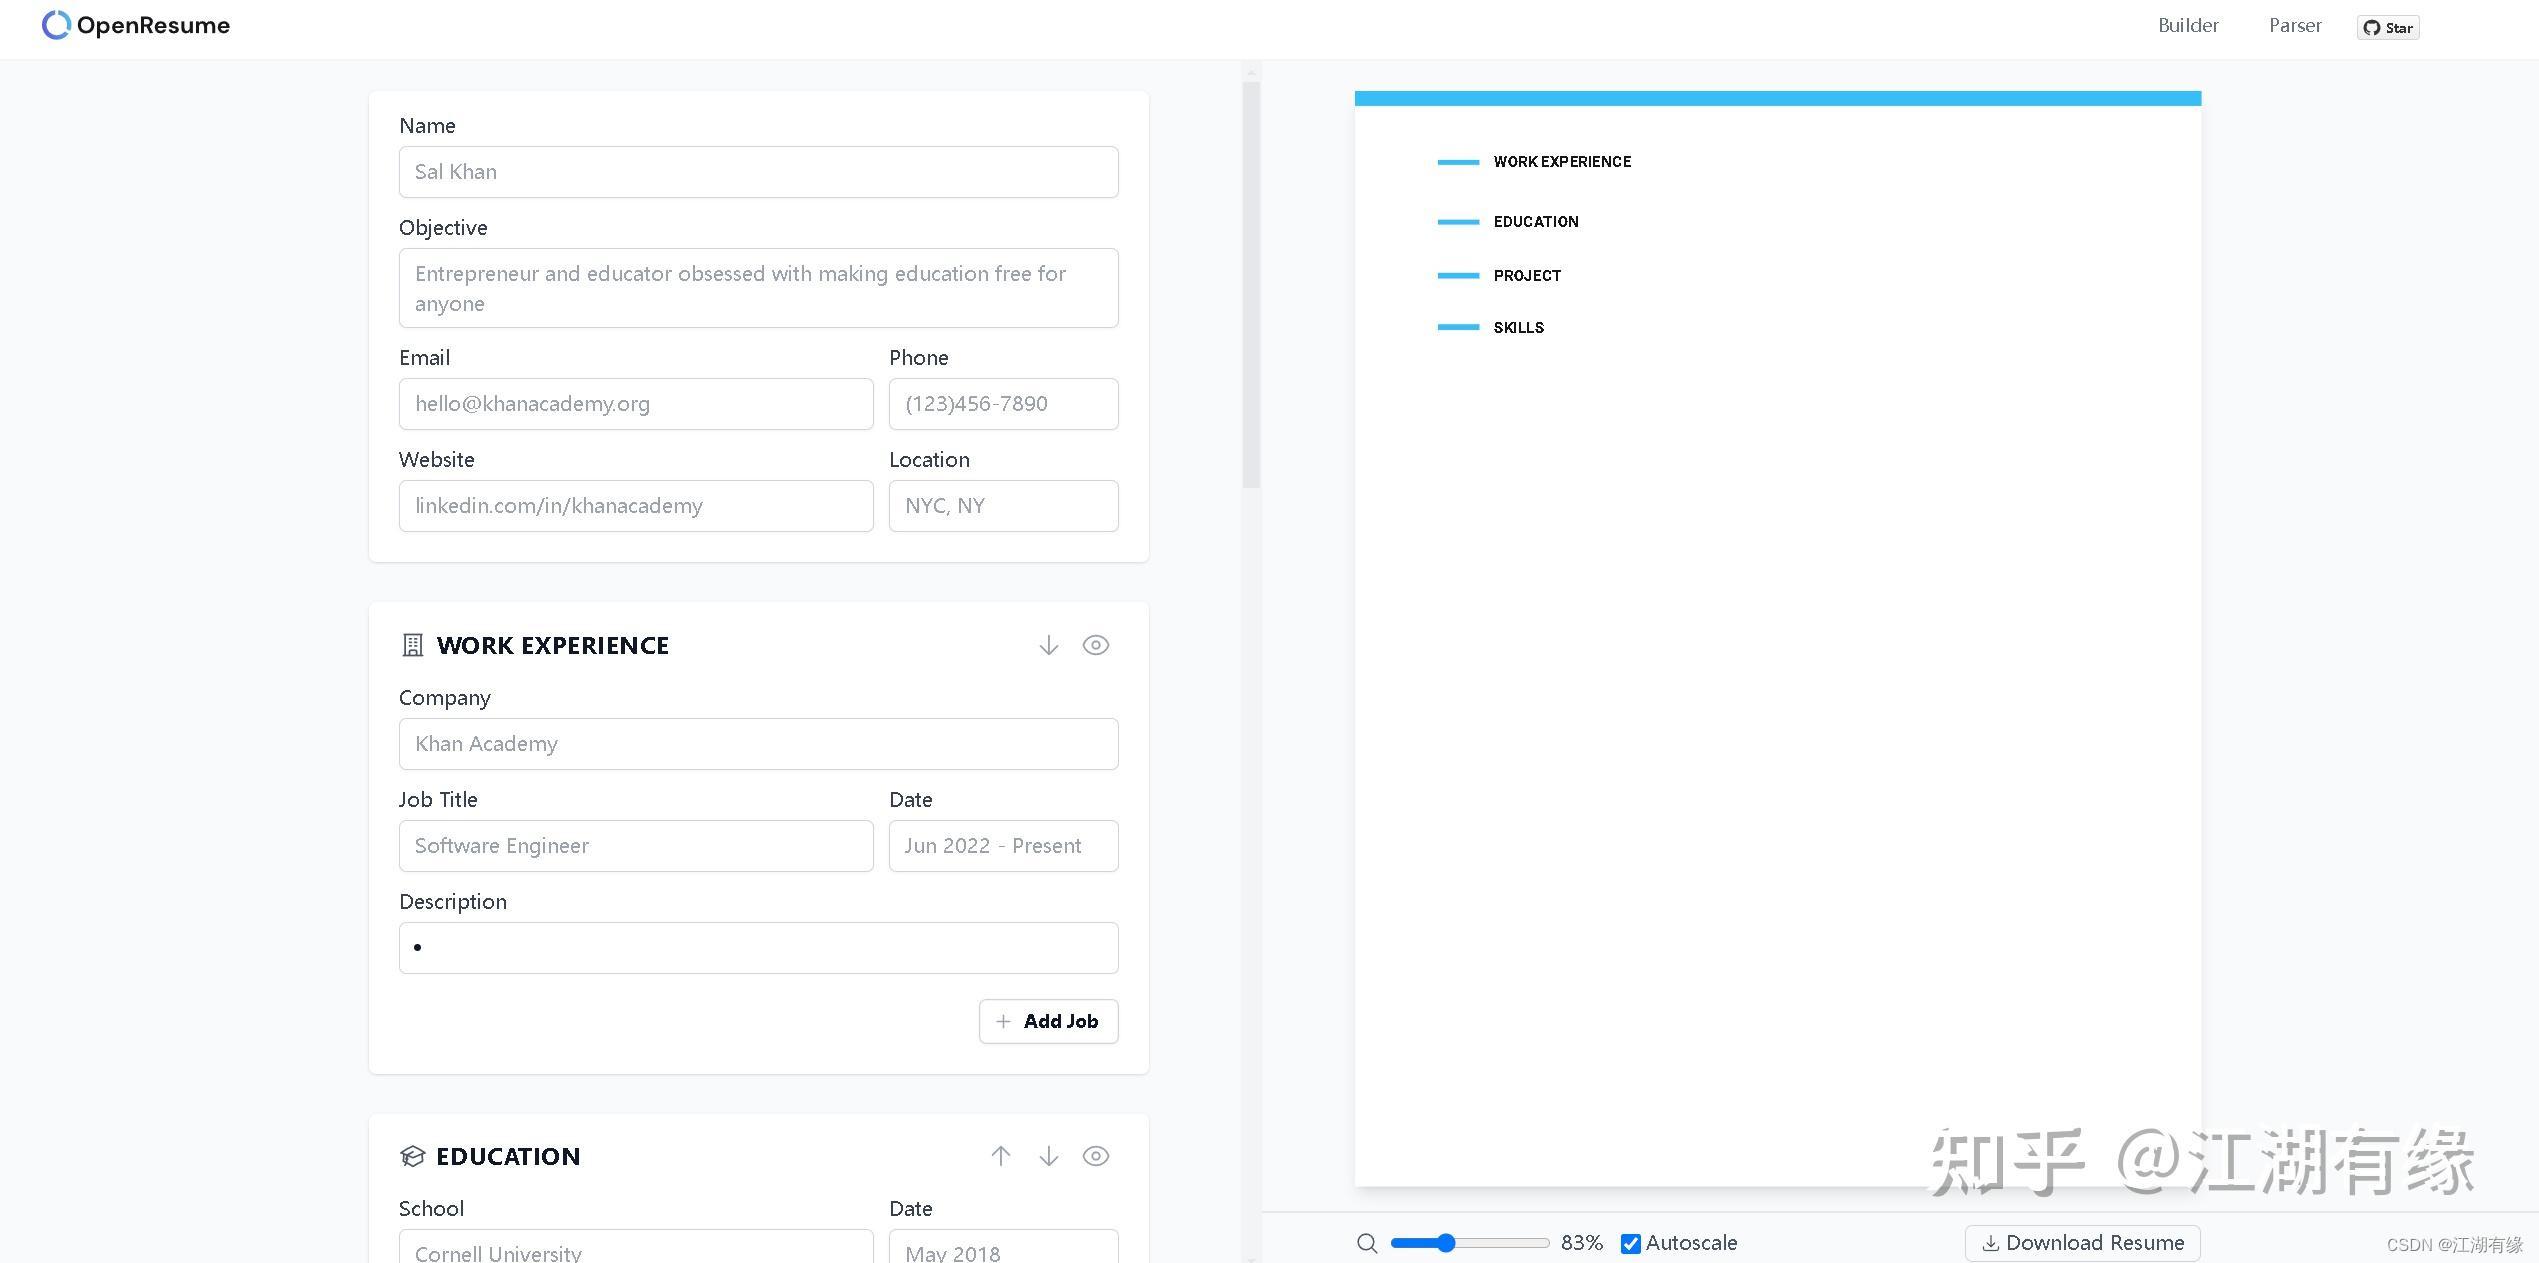This screenshot has height=1263, width=2539.
Task: Click the building icon beside Work Experience
Action: coord(412,645)
